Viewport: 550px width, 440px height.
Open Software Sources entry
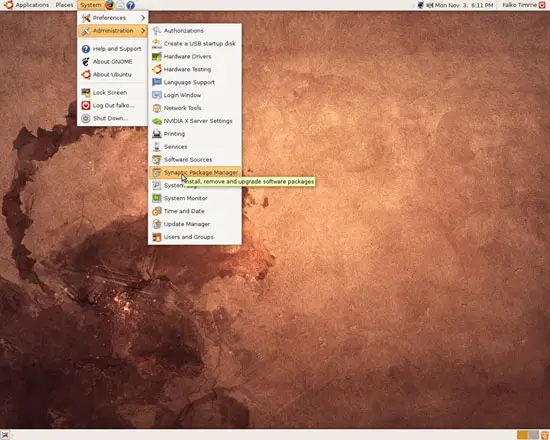(x=195, y=160)
